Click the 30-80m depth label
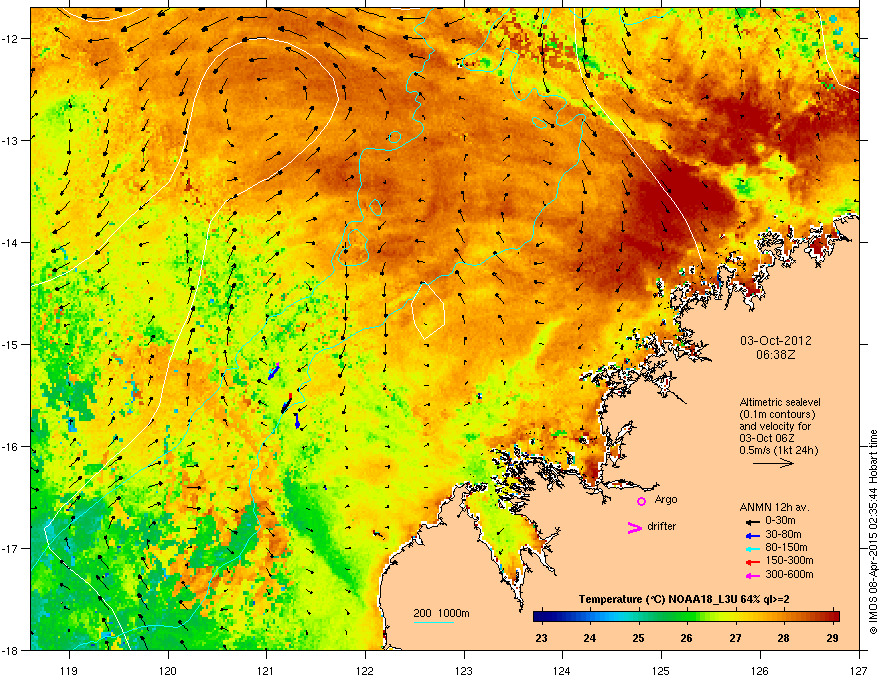This screenshot has width=880, height=680. [783, 534]
